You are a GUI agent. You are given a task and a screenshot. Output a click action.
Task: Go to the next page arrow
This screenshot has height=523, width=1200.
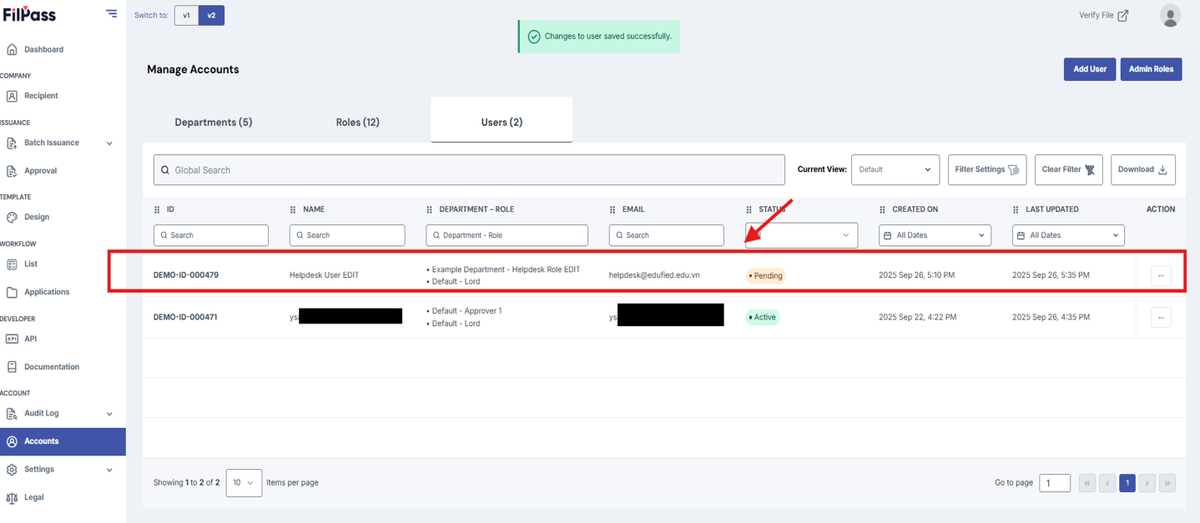[x=1148, y=483]
